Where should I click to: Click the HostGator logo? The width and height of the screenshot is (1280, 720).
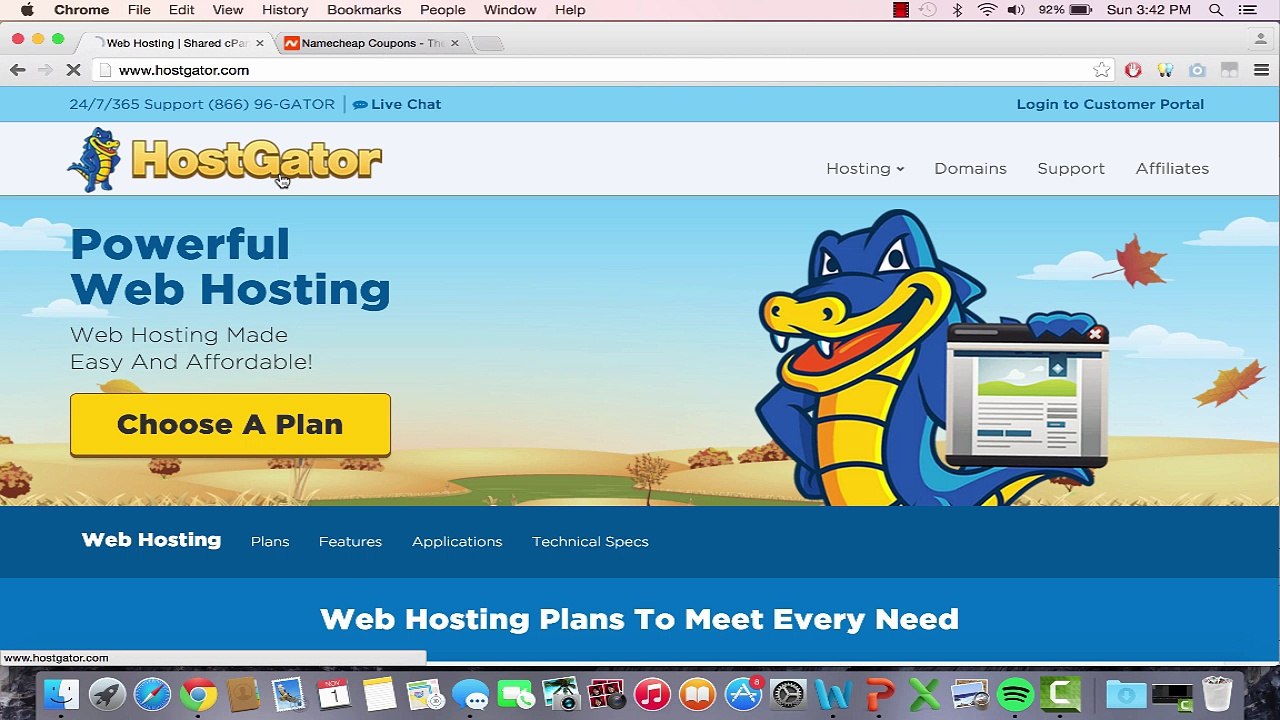tap(224, 160)
